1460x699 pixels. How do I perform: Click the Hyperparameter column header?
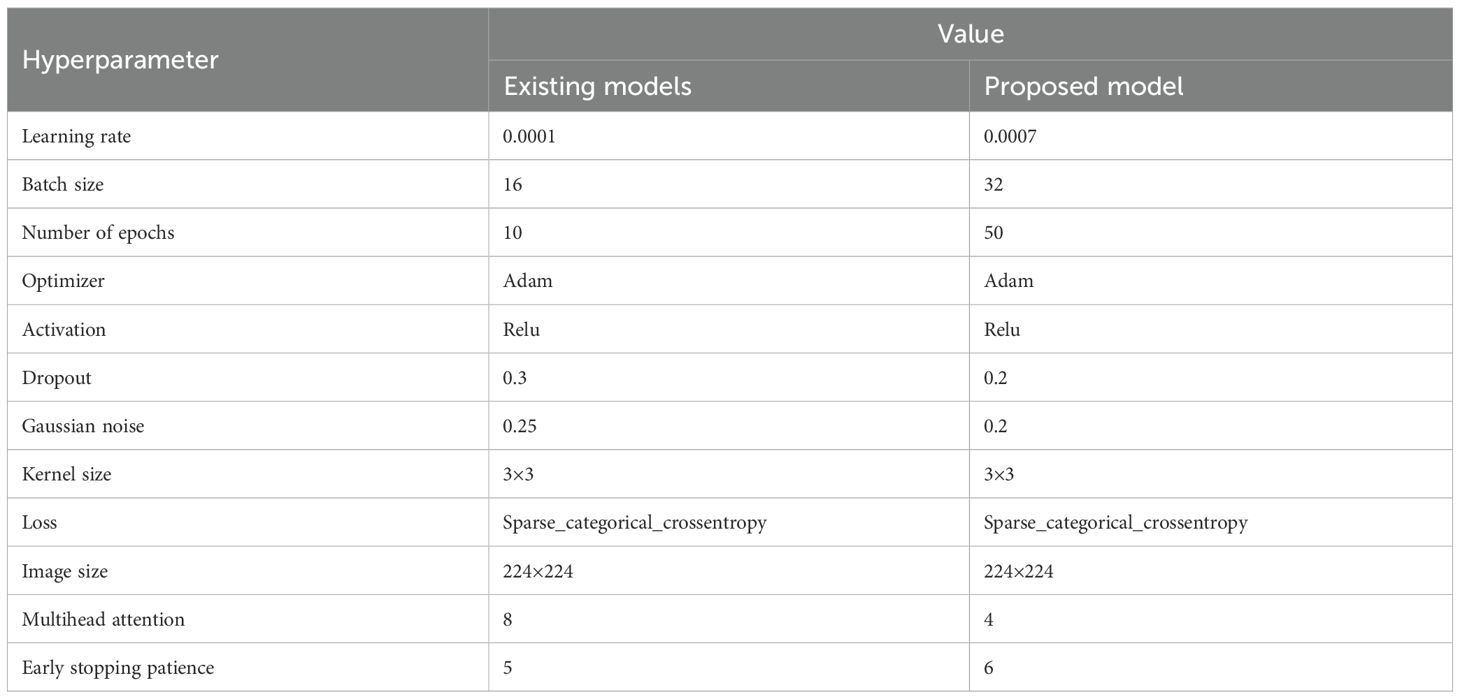point(120,60)
